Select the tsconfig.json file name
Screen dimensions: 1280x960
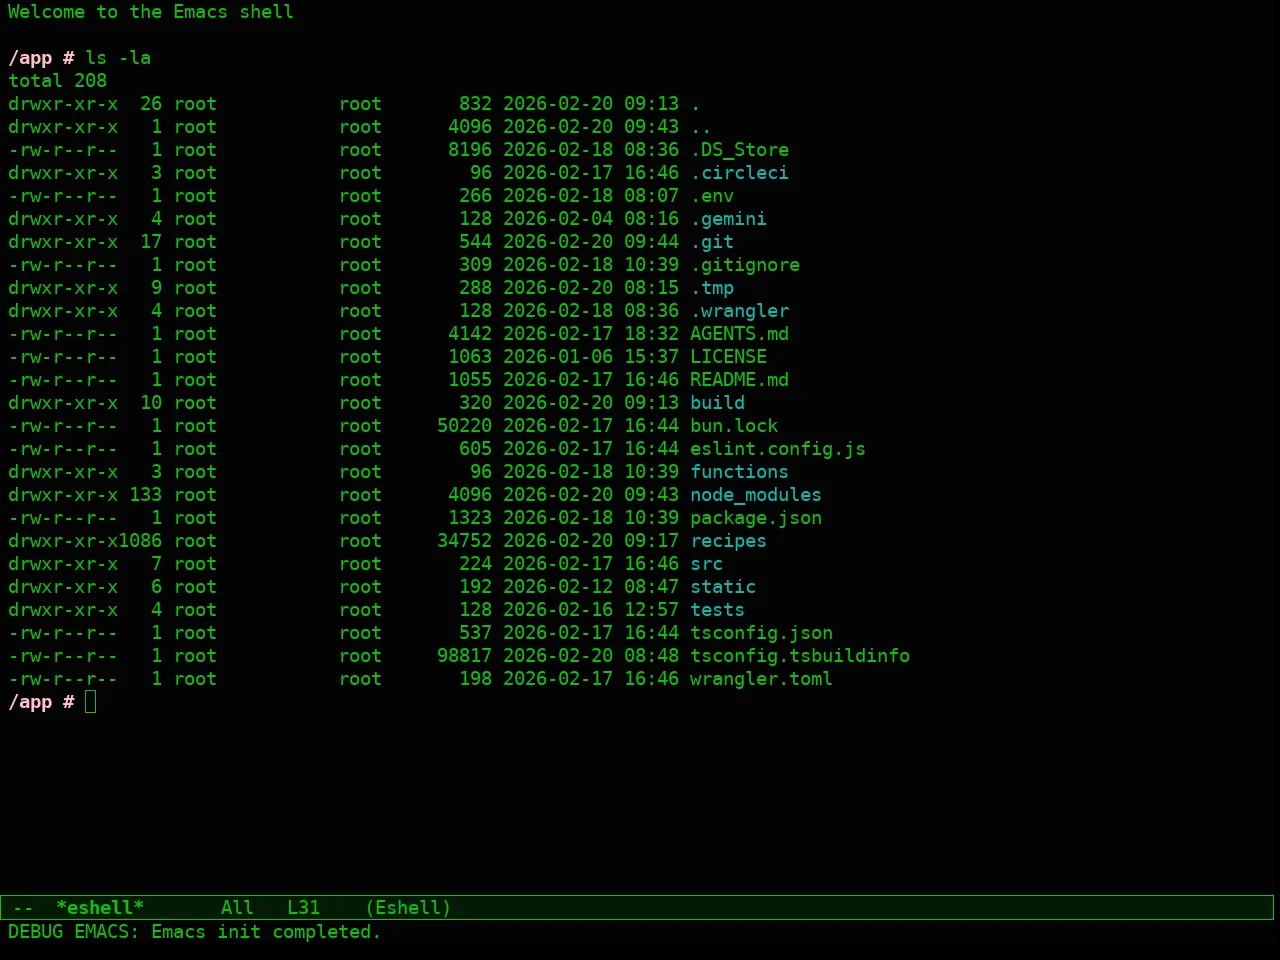coord(761,633)
